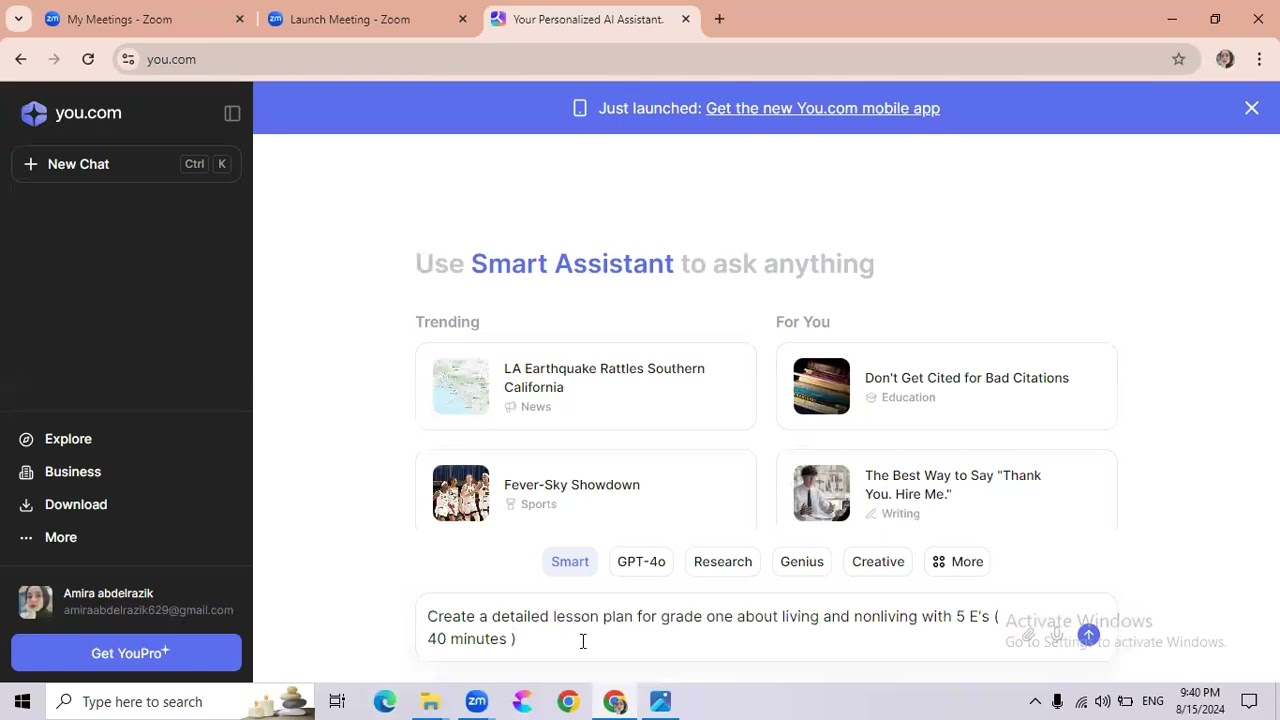
Task: Open the clock showing 9:40 PM
Action: 1200,701
